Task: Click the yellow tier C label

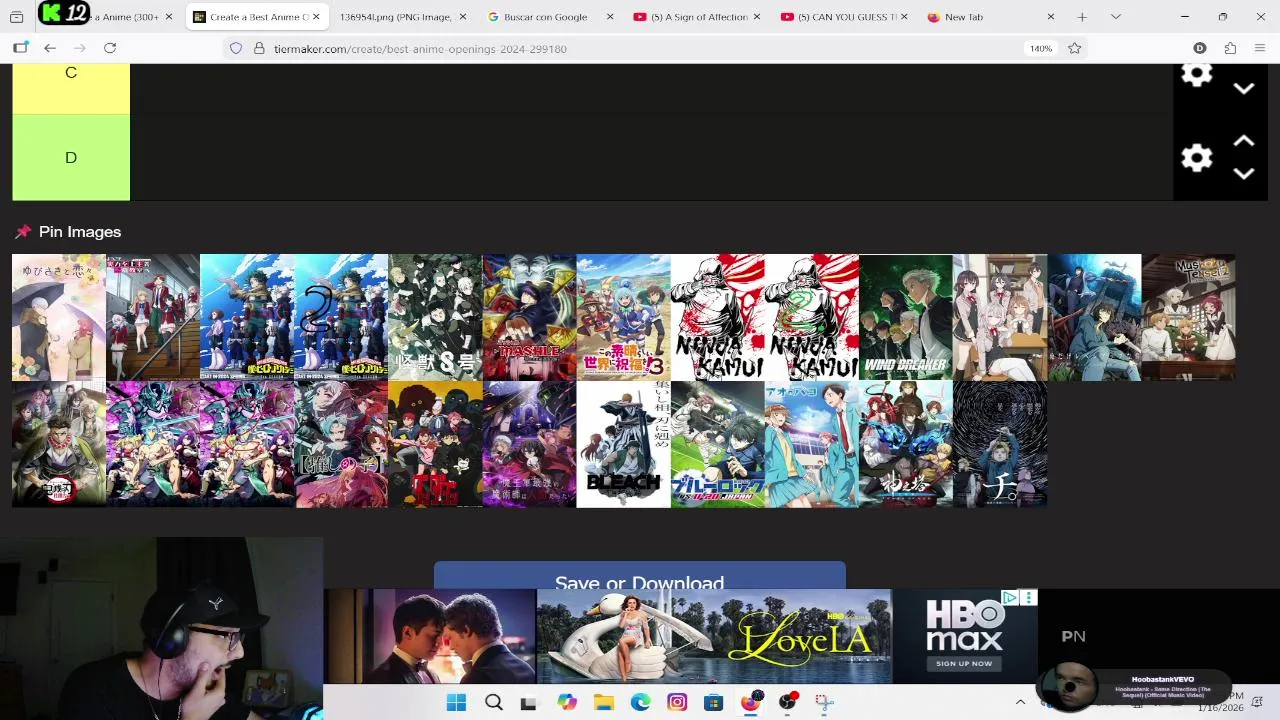Action: (71, 89)
